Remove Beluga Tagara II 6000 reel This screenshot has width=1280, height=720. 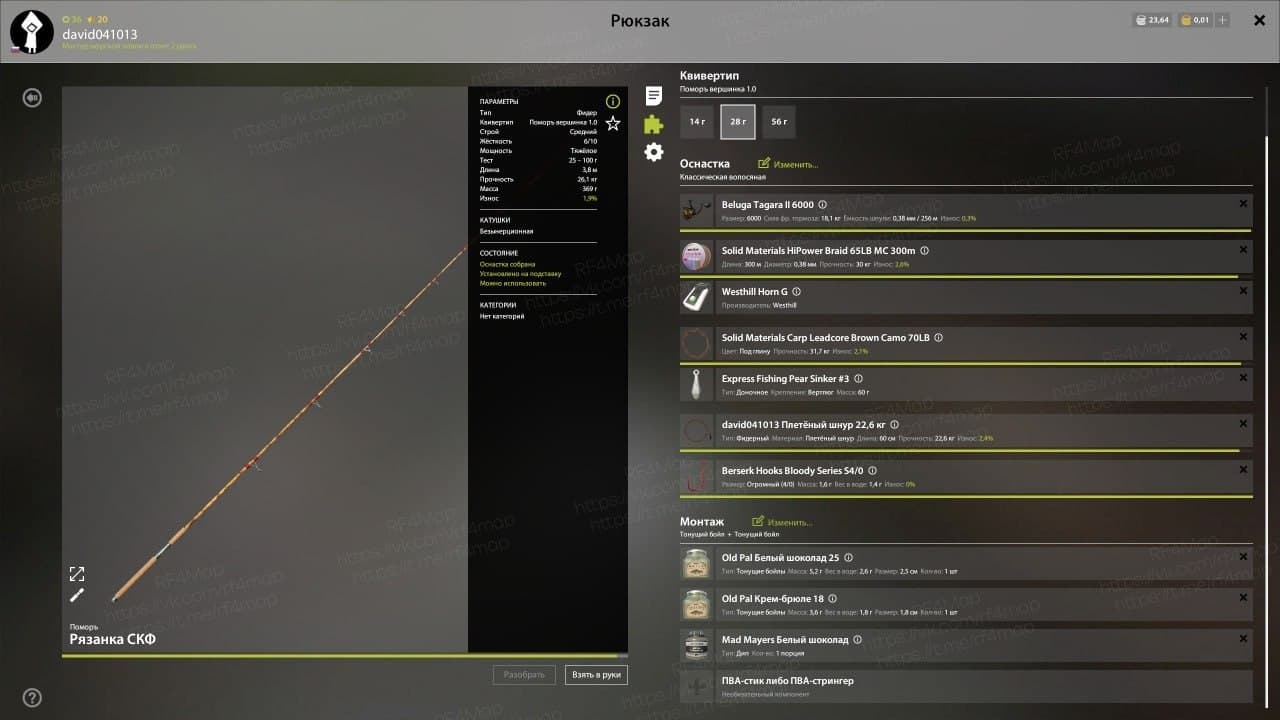(1243, 203)
